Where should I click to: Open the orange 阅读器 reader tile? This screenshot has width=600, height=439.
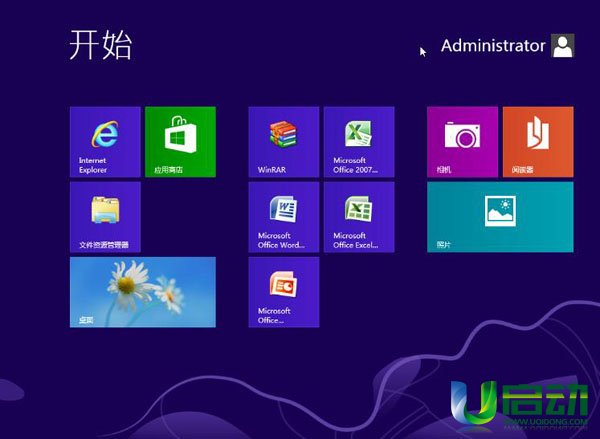click(538, 142)
